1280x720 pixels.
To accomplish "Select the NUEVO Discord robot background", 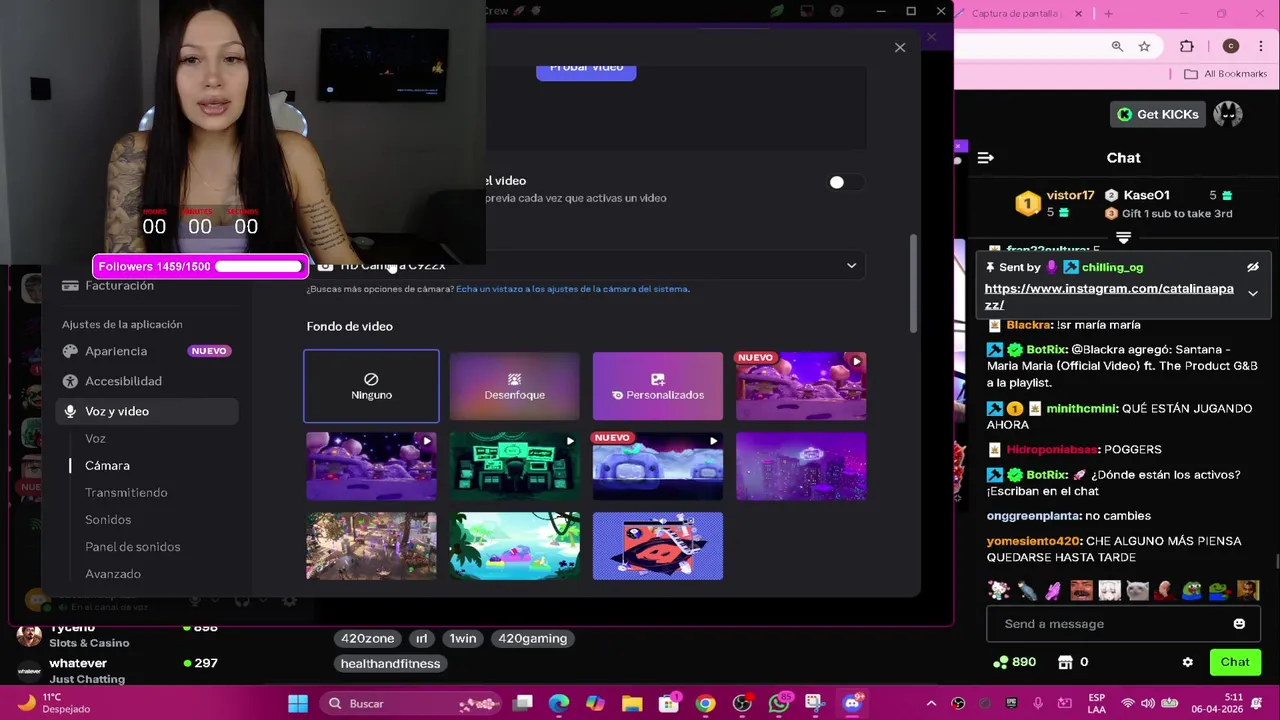I will [658, 466].
